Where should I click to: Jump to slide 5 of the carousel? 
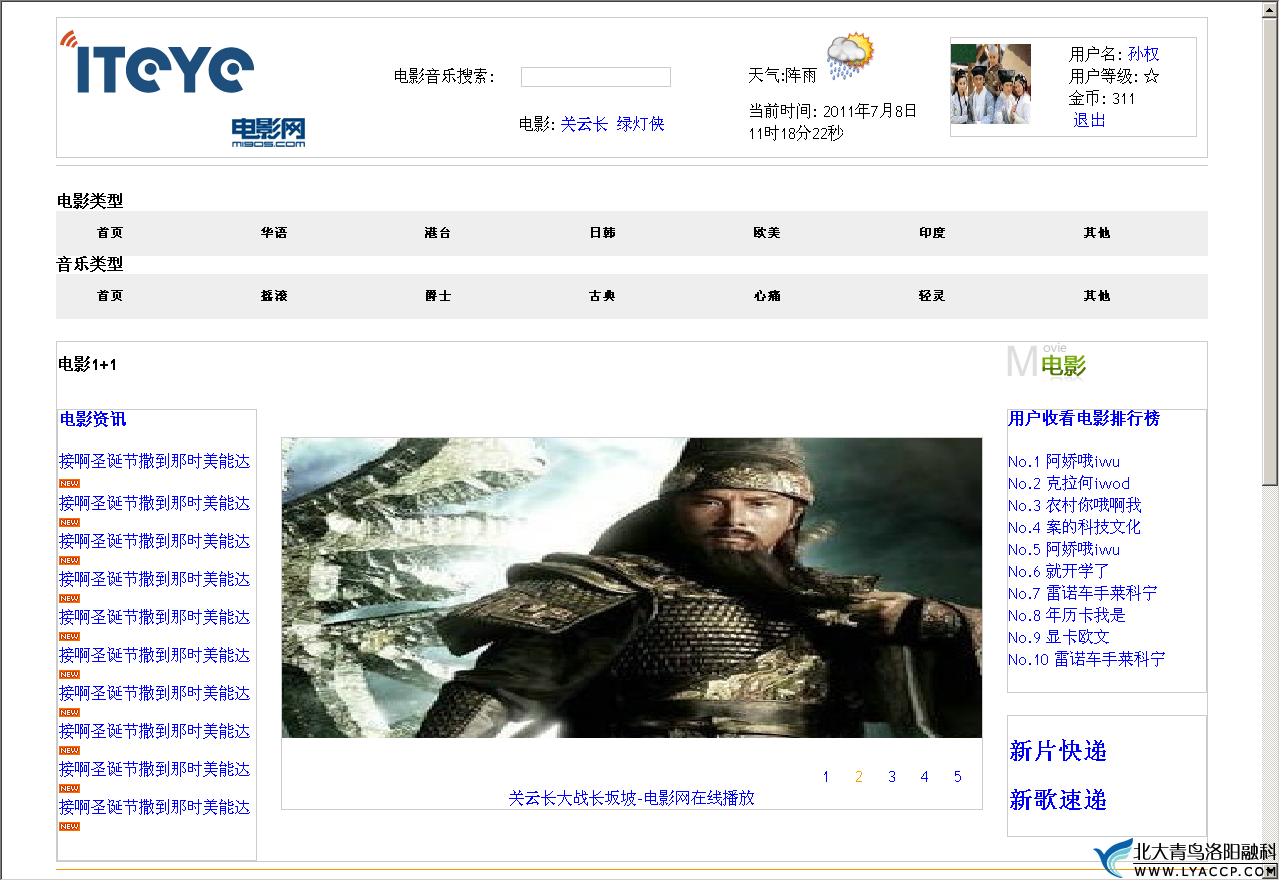pyautogui.click(x=957, y=777)
